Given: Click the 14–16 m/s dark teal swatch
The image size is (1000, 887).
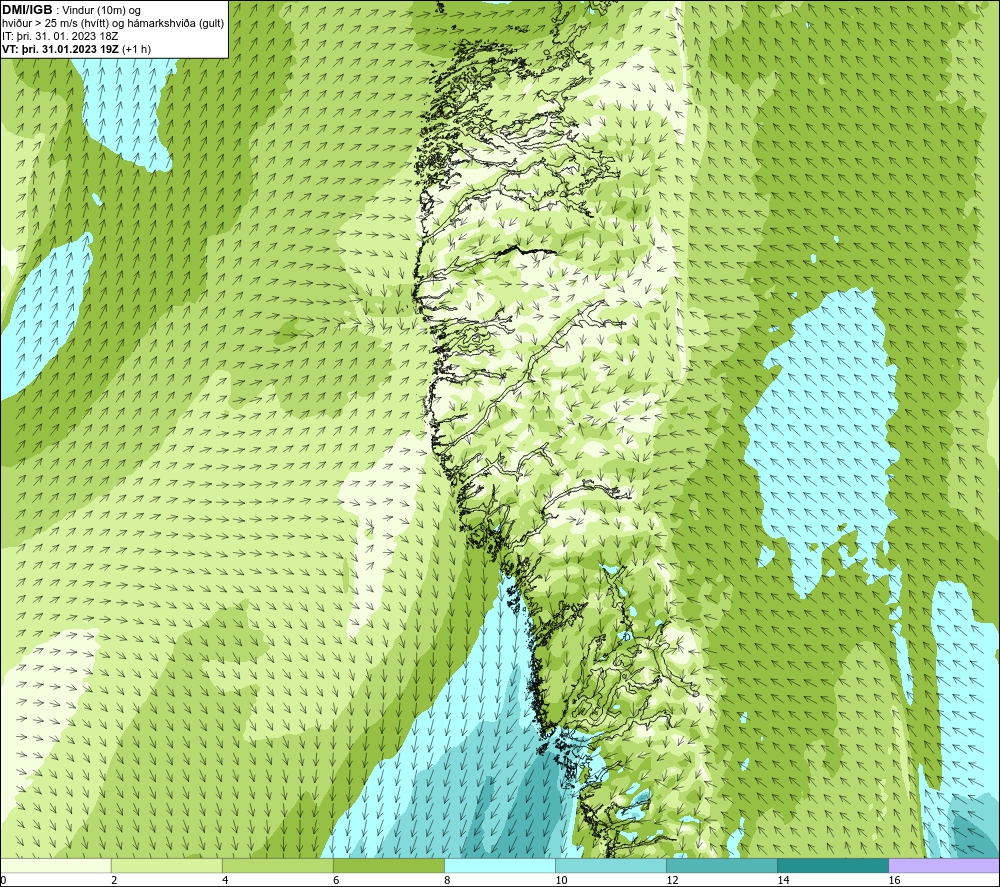Looking at the screenshot, I should click(833, 865).
